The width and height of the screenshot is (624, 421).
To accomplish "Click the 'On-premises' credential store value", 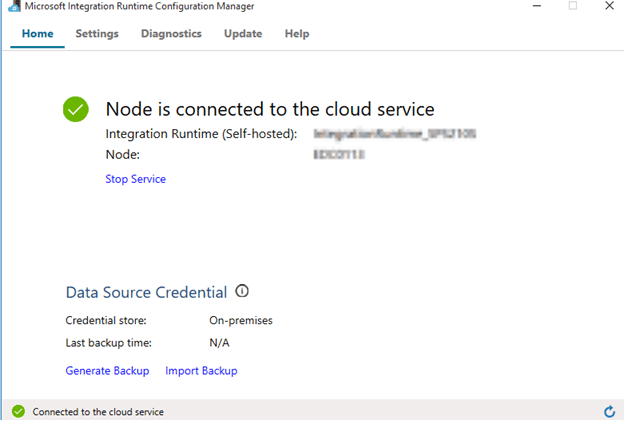I will (x=241, y=321).
